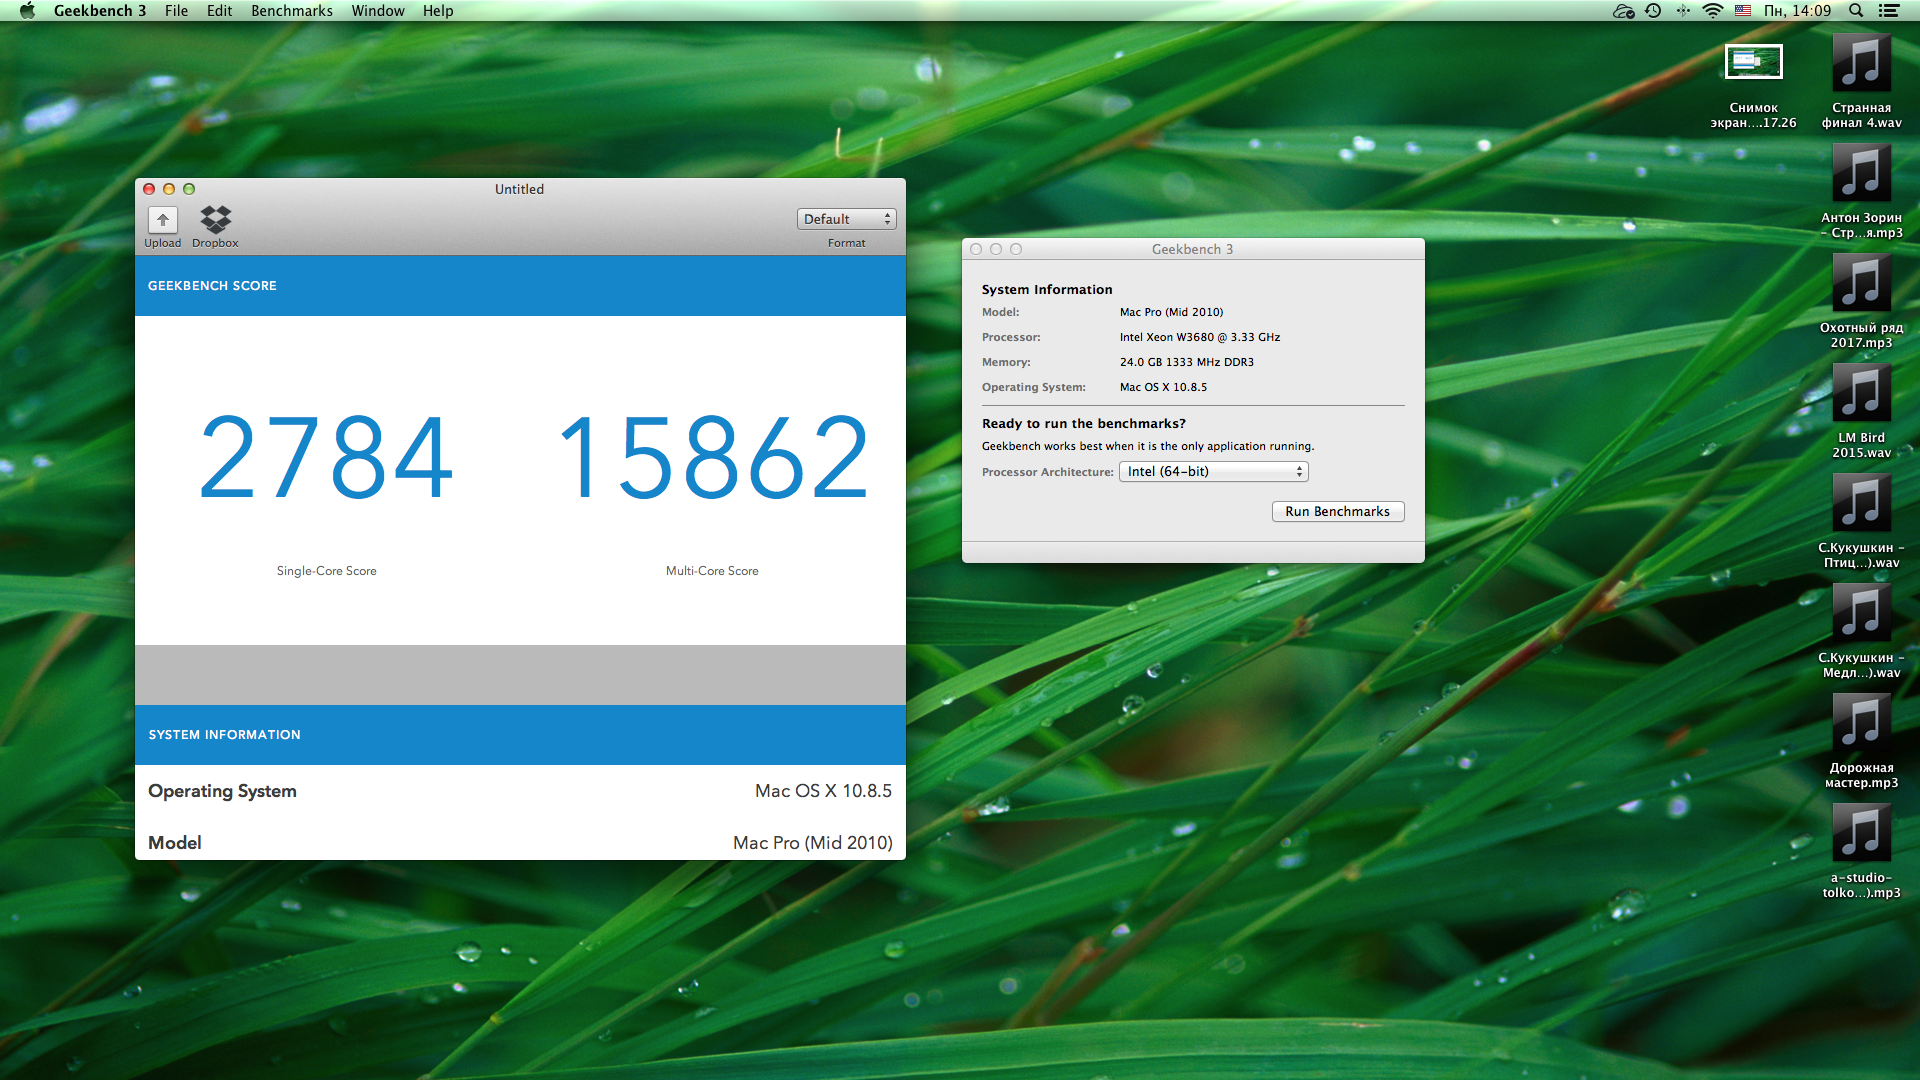Select the LM Bird 2015.wav file icon
1920x1080 pixels.
tap(1861, 393)
